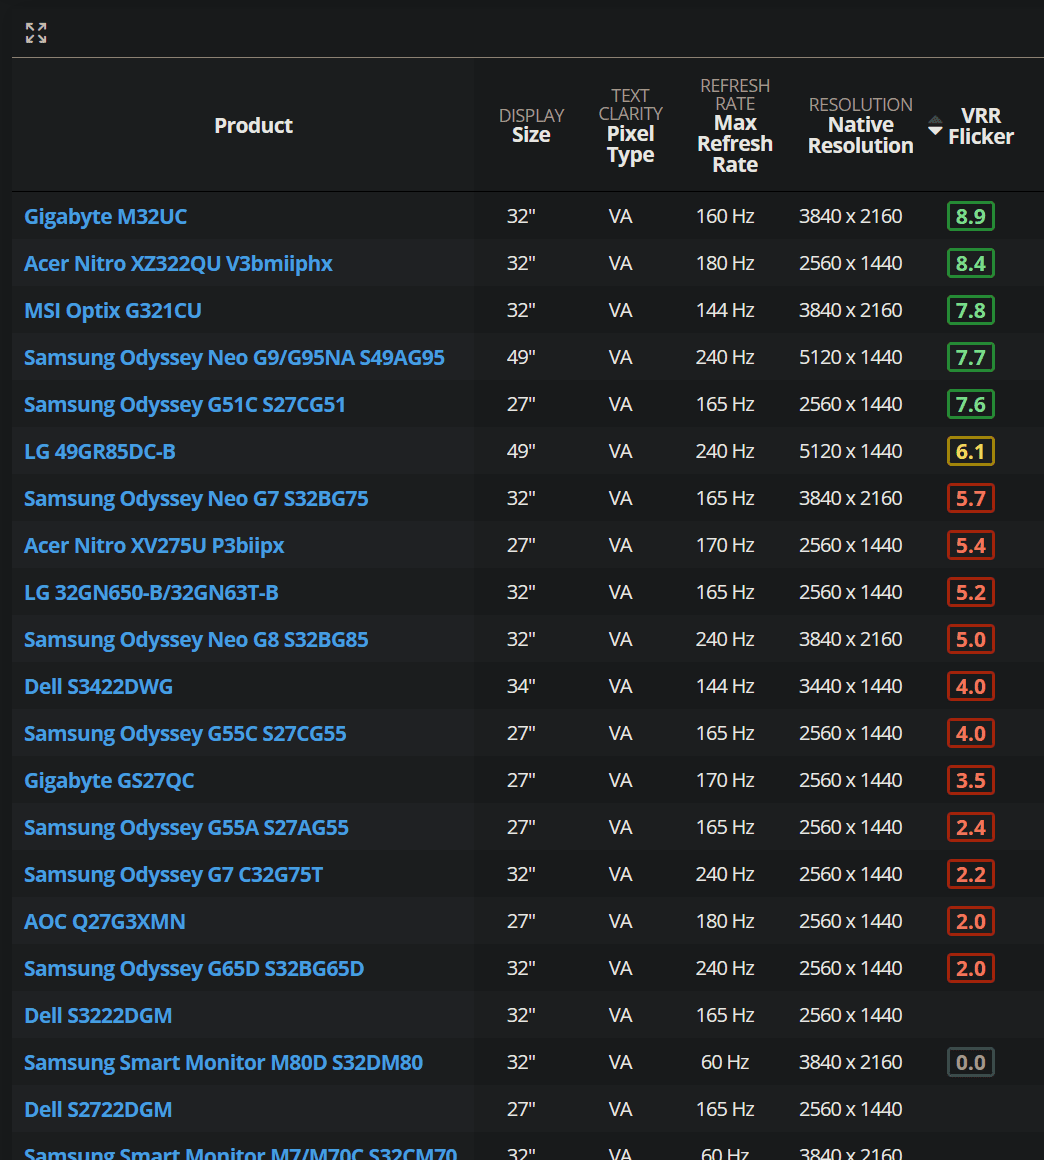This screenshot has width=1044, height=1160.
Task: Open the MSI Optix G321CU link
Action: click(x=112, y=311)
